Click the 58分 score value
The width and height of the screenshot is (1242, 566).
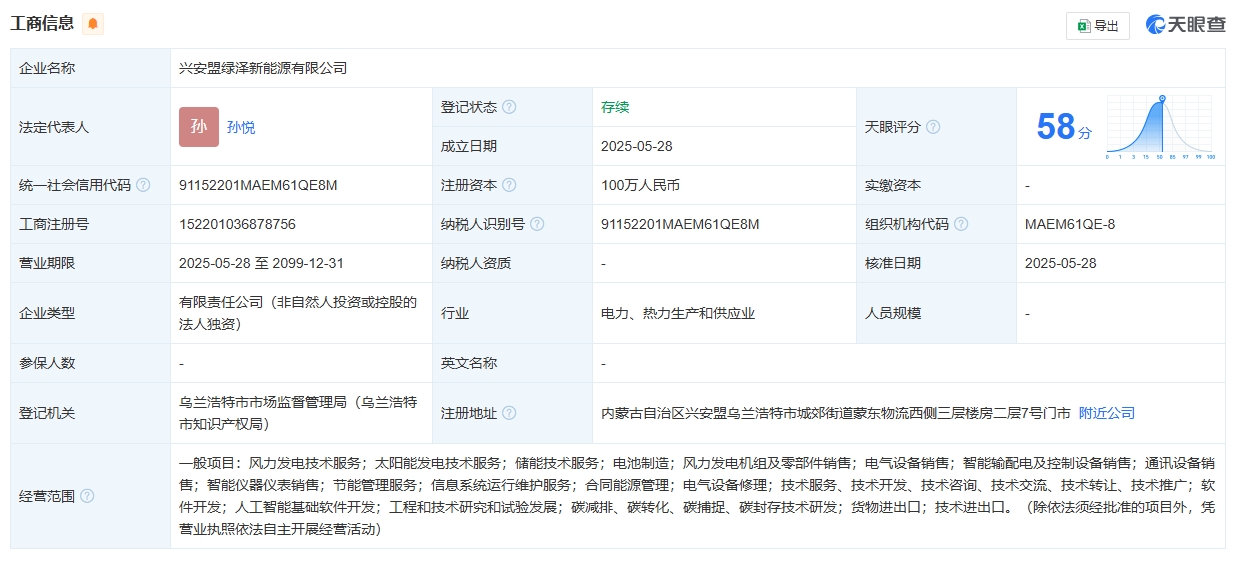coord(1064,127)
